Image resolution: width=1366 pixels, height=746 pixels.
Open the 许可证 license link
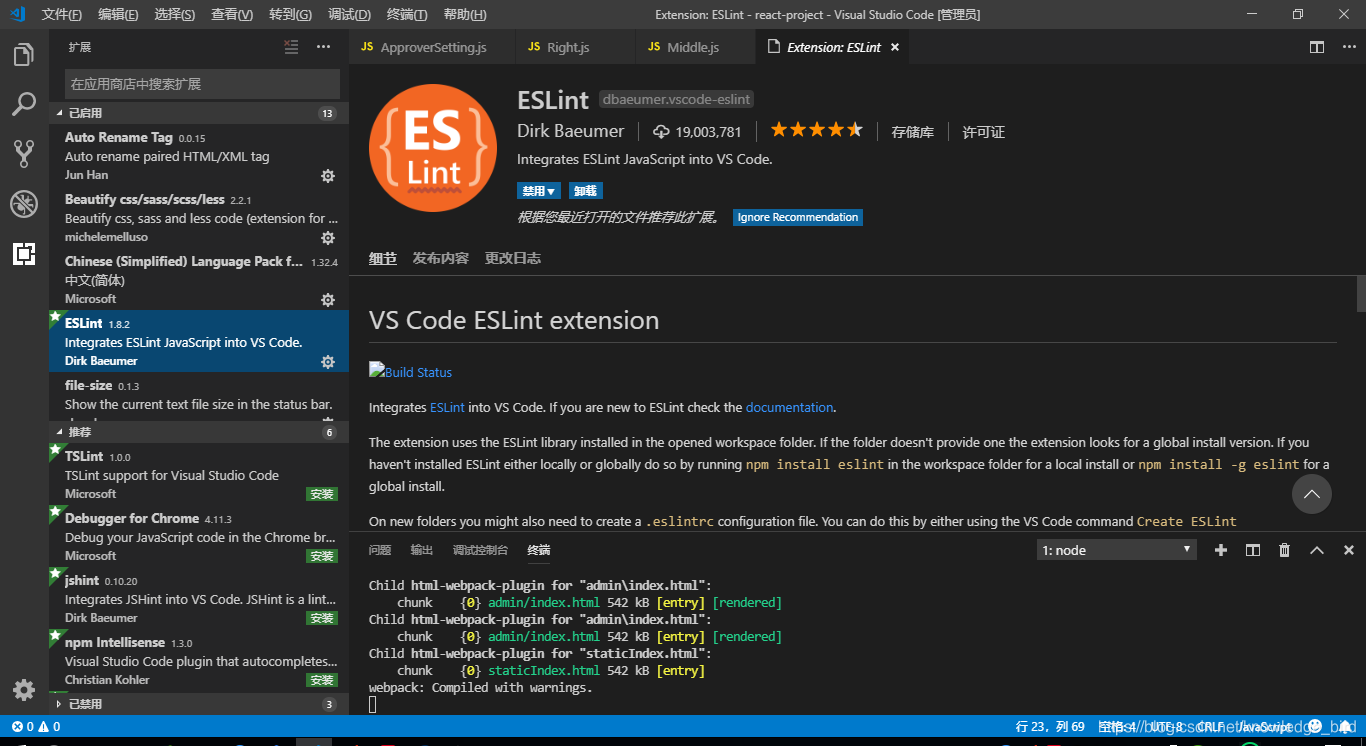[x=983, y=132]
